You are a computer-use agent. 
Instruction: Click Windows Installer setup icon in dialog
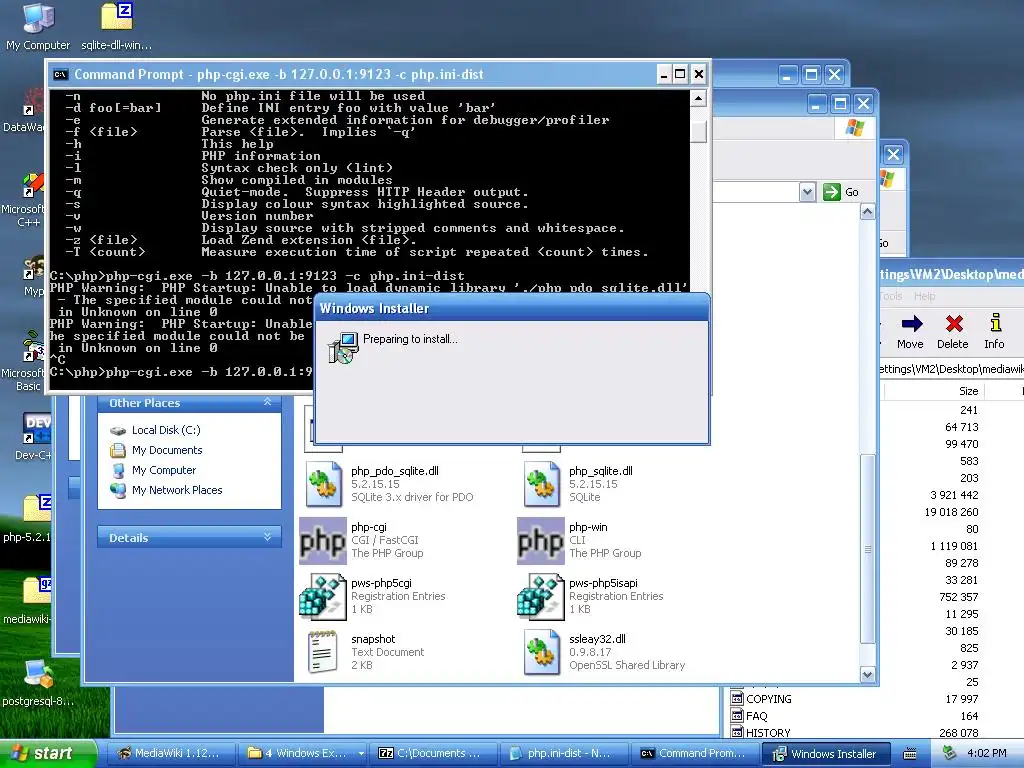[343, 347]
